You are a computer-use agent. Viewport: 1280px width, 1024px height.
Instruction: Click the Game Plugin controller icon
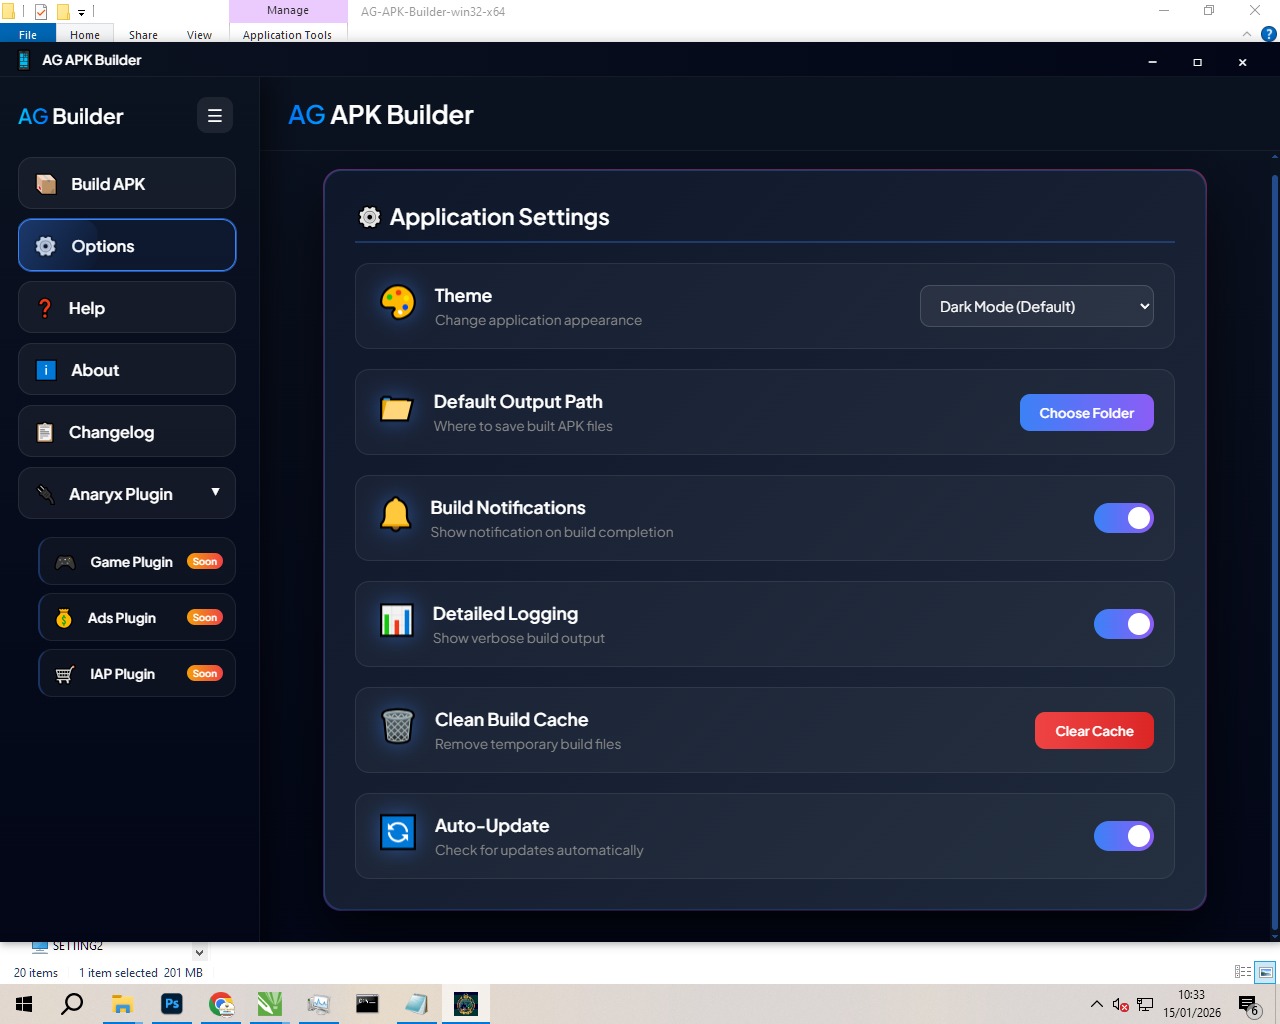[x=65, y=562]
